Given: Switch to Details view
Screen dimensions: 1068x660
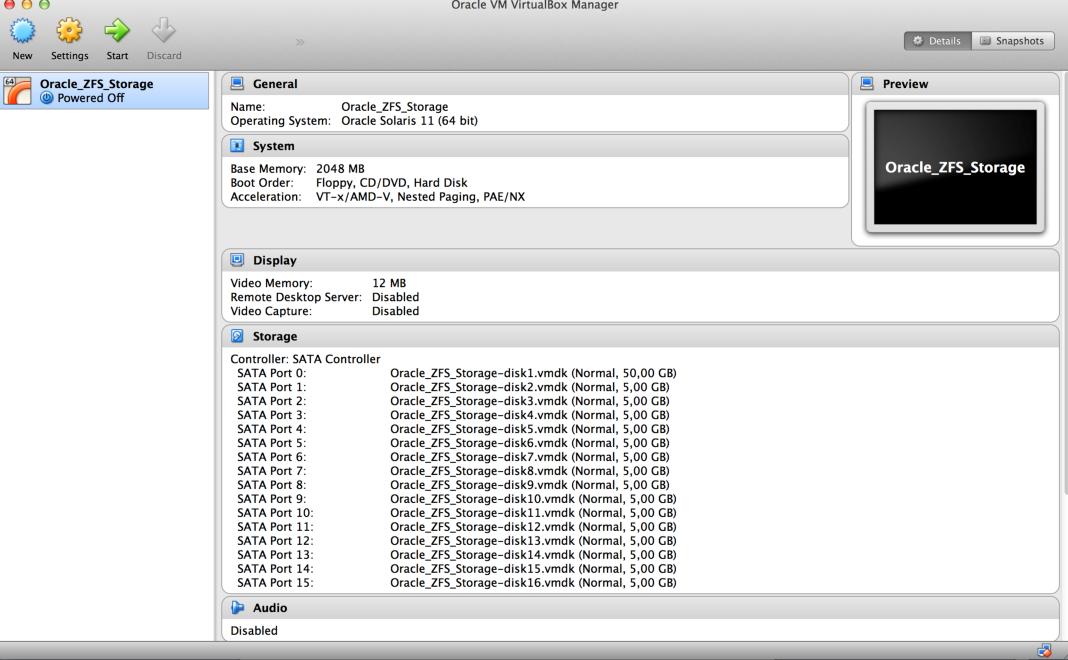Looking at the screenshot, I should click(x=938, y=41).
